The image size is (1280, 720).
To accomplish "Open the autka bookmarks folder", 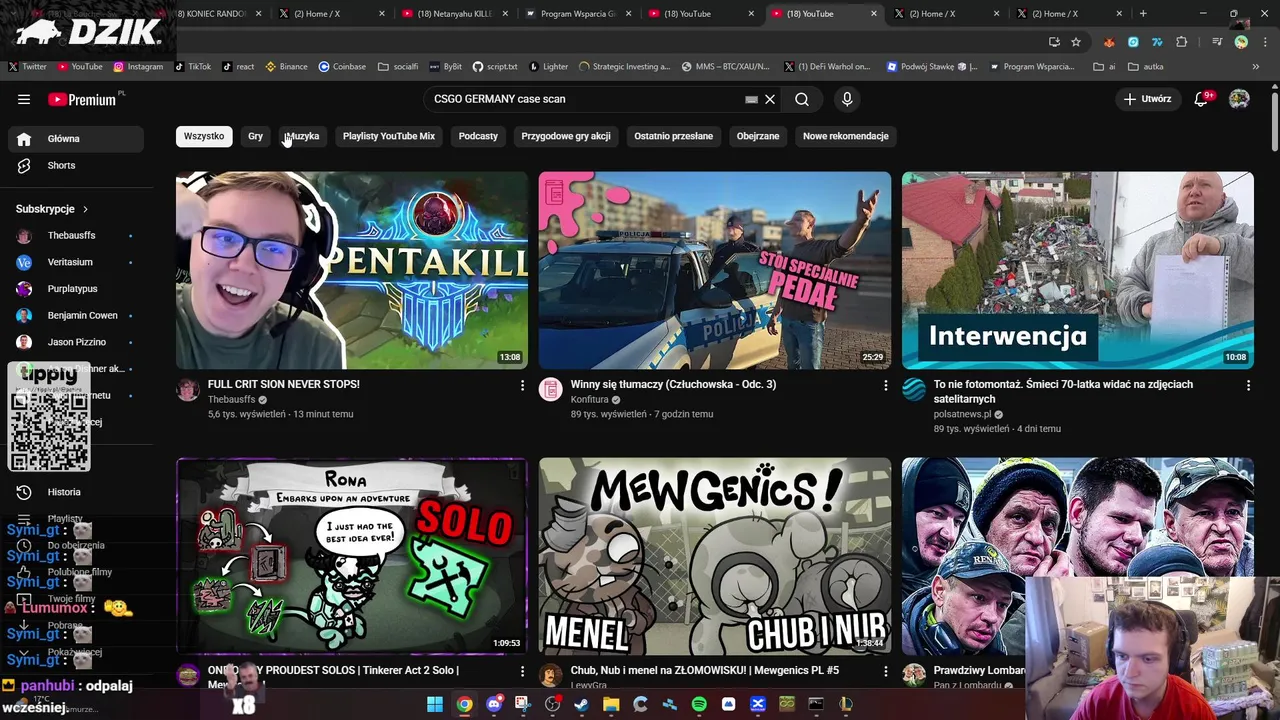I will point(1145,67).
